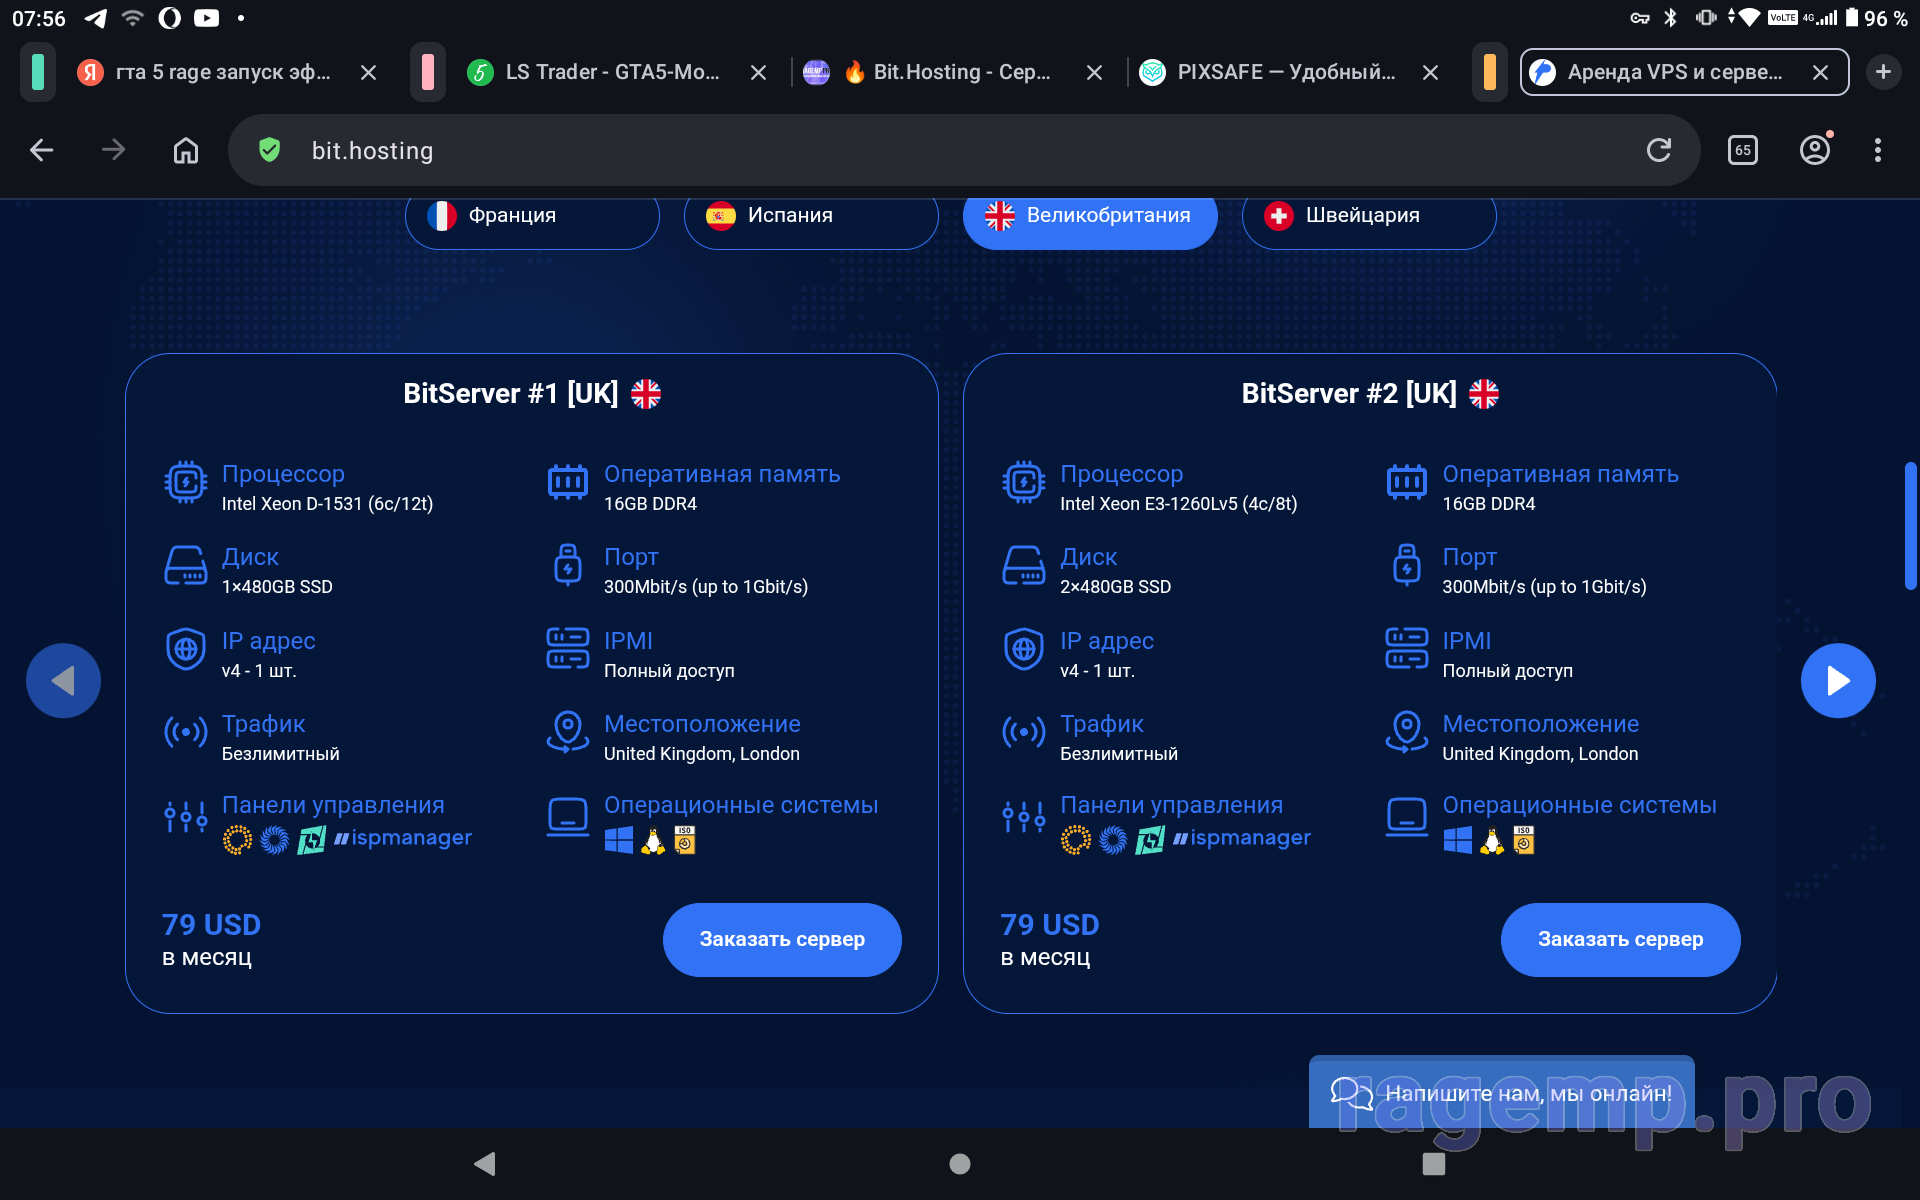The height and width of the screenshot is (1200, 1920).
Task: Open the browser tab counter showing 65
Action: 1742,150
